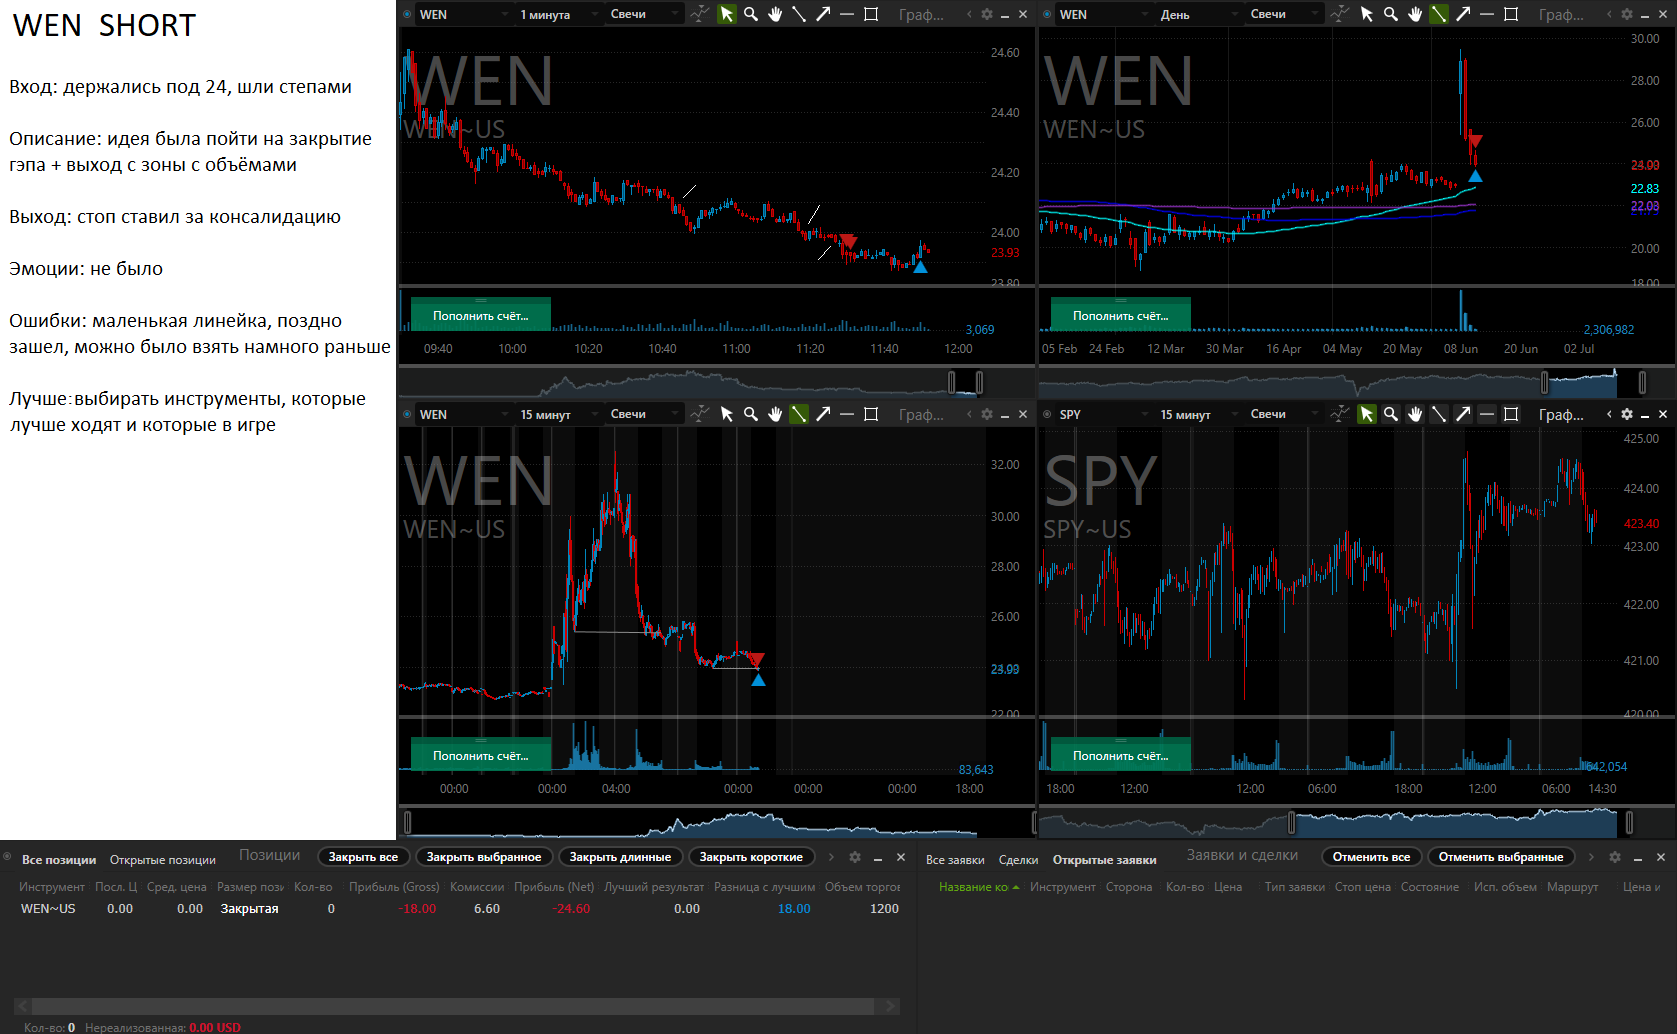Select highlighted line tool in WEN 15 минут chart
The height and width of the screenshot is (1034, 1677).
[x=799, y=414]
